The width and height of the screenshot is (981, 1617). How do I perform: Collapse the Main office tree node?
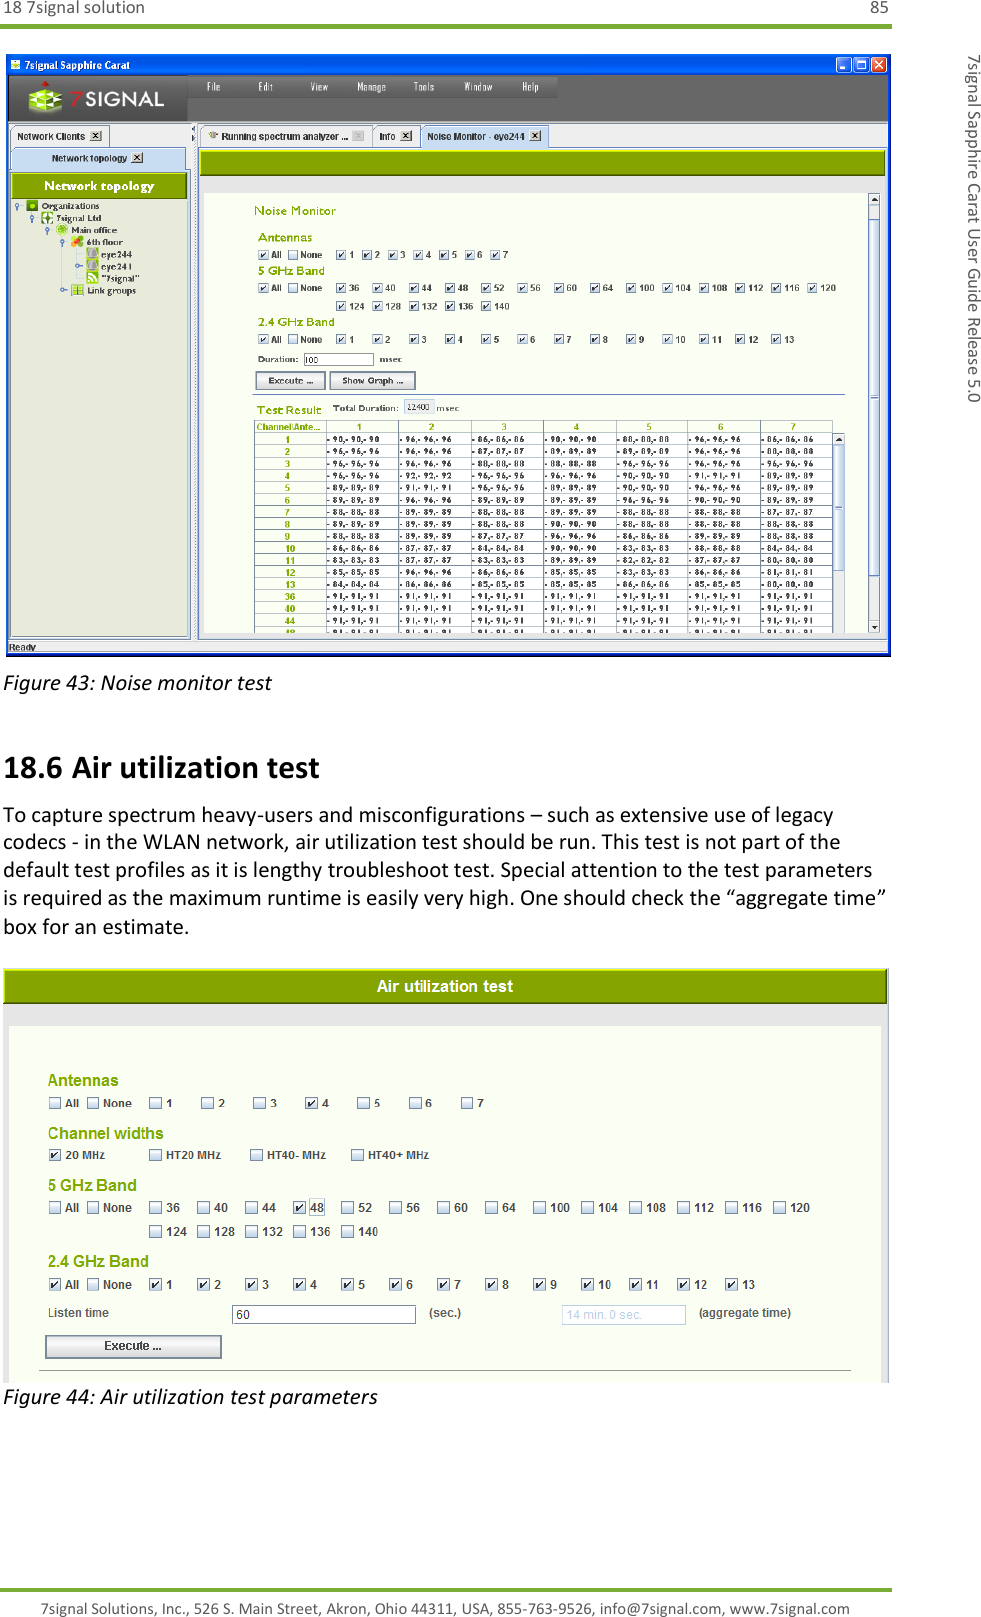pos(47,230)
